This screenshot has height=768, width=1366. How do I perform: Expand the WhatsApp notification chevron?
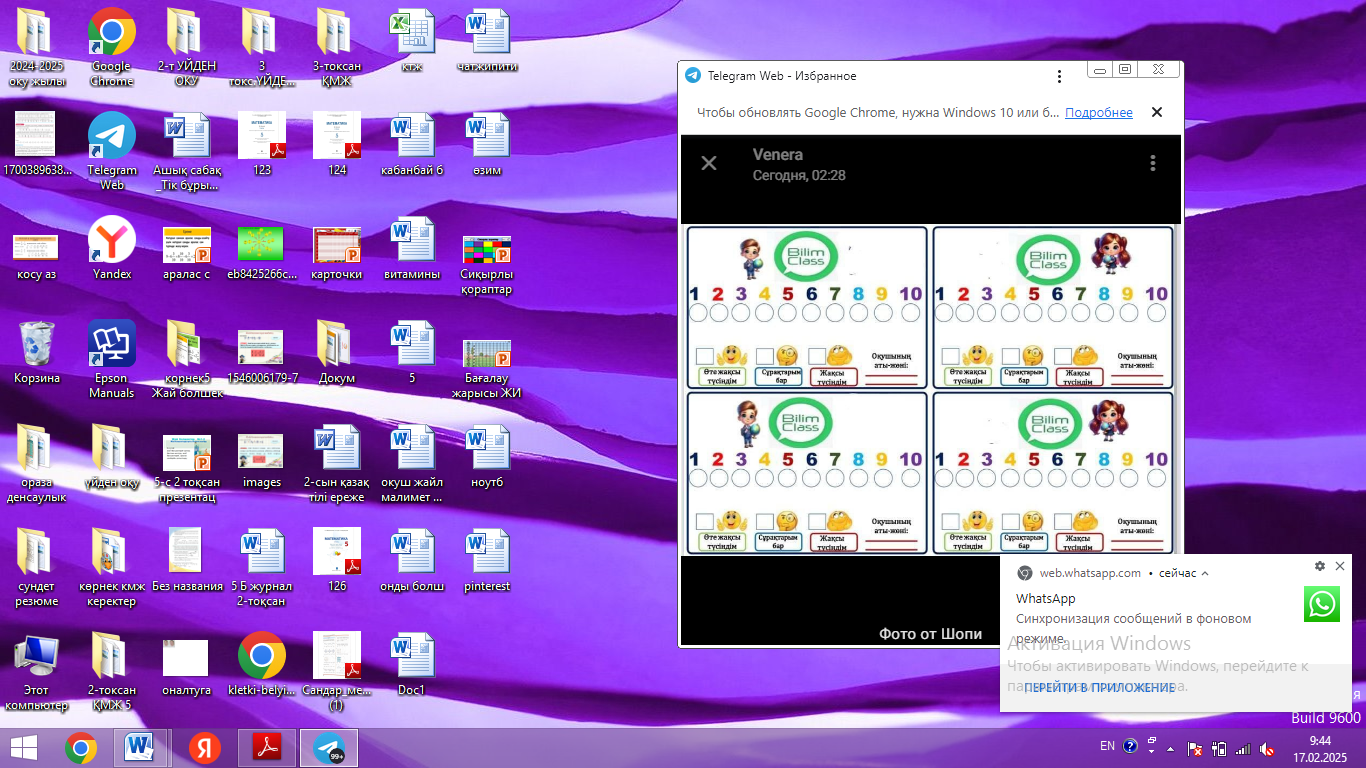click(x=1205, y=573)
